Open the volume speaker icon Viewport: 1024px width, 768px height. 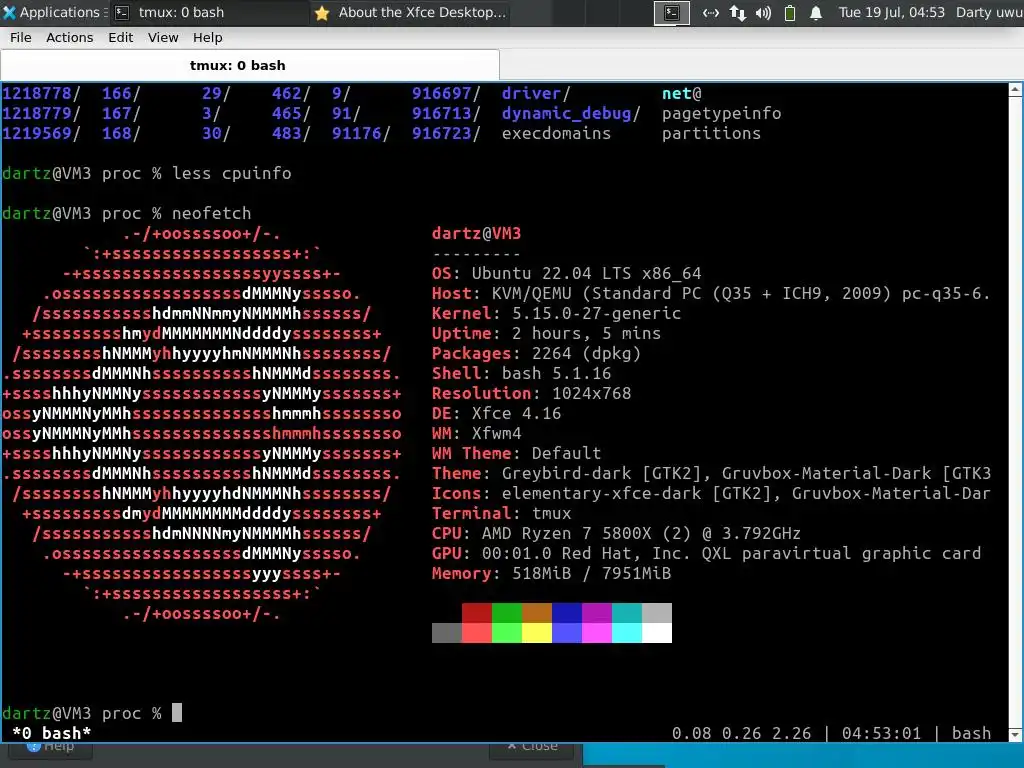(763, 12)
